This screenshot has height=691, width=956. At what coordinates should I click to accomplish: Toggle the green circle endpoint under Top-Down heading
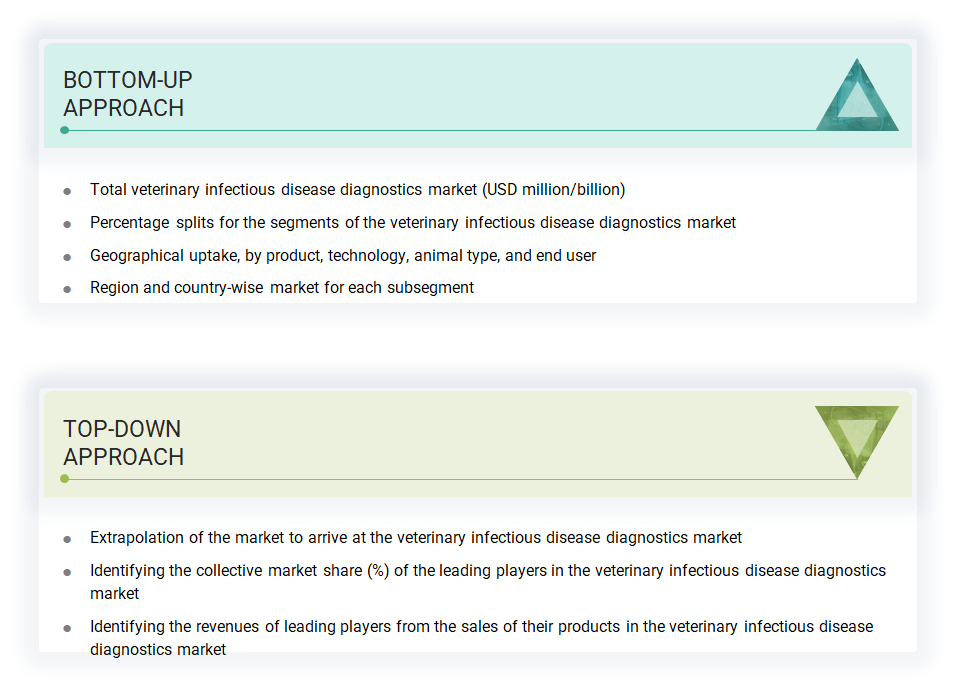(66, 478)
